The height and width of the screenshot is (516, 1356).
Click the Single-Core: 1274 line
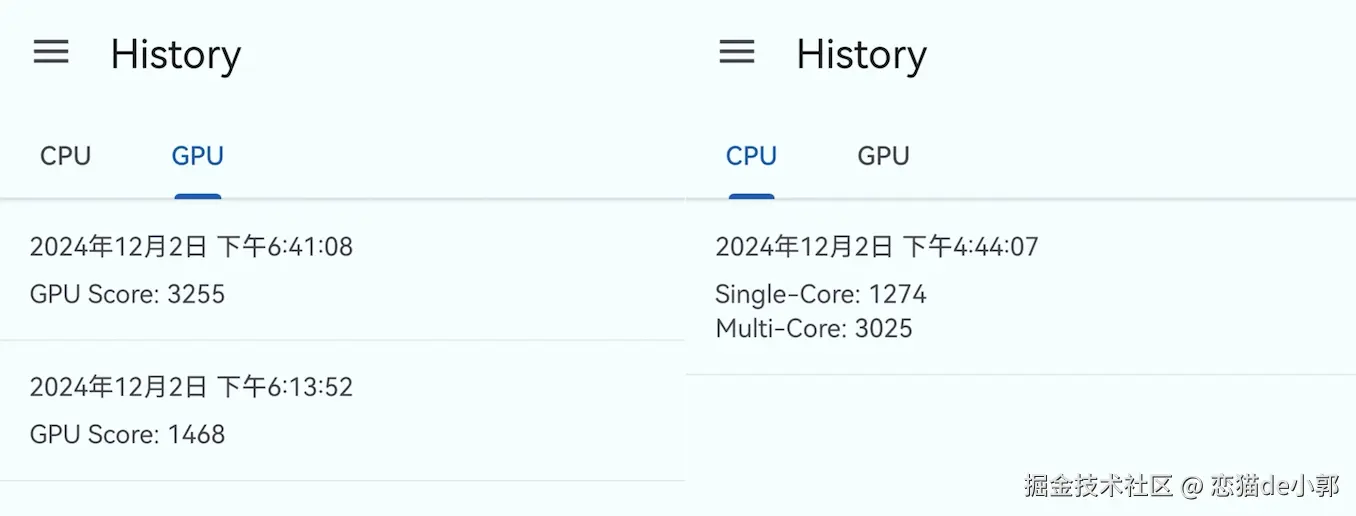pos(820,294)
